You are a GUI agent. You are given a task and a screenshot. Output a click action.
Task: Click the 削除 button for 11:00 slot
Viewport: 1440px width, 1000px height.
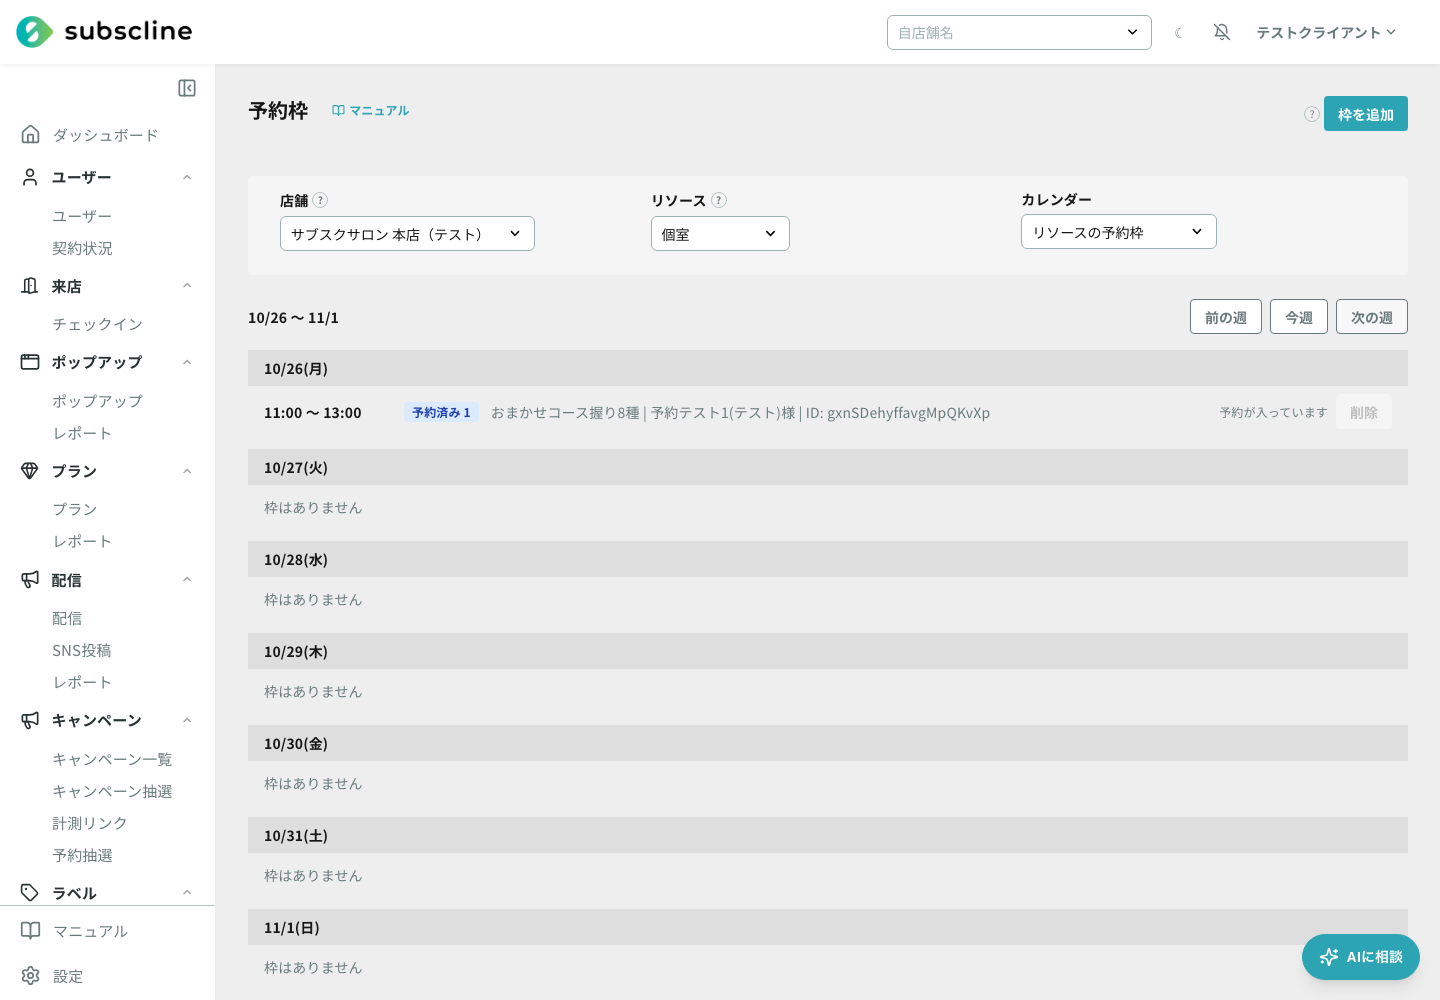(x=1364, y=412)
